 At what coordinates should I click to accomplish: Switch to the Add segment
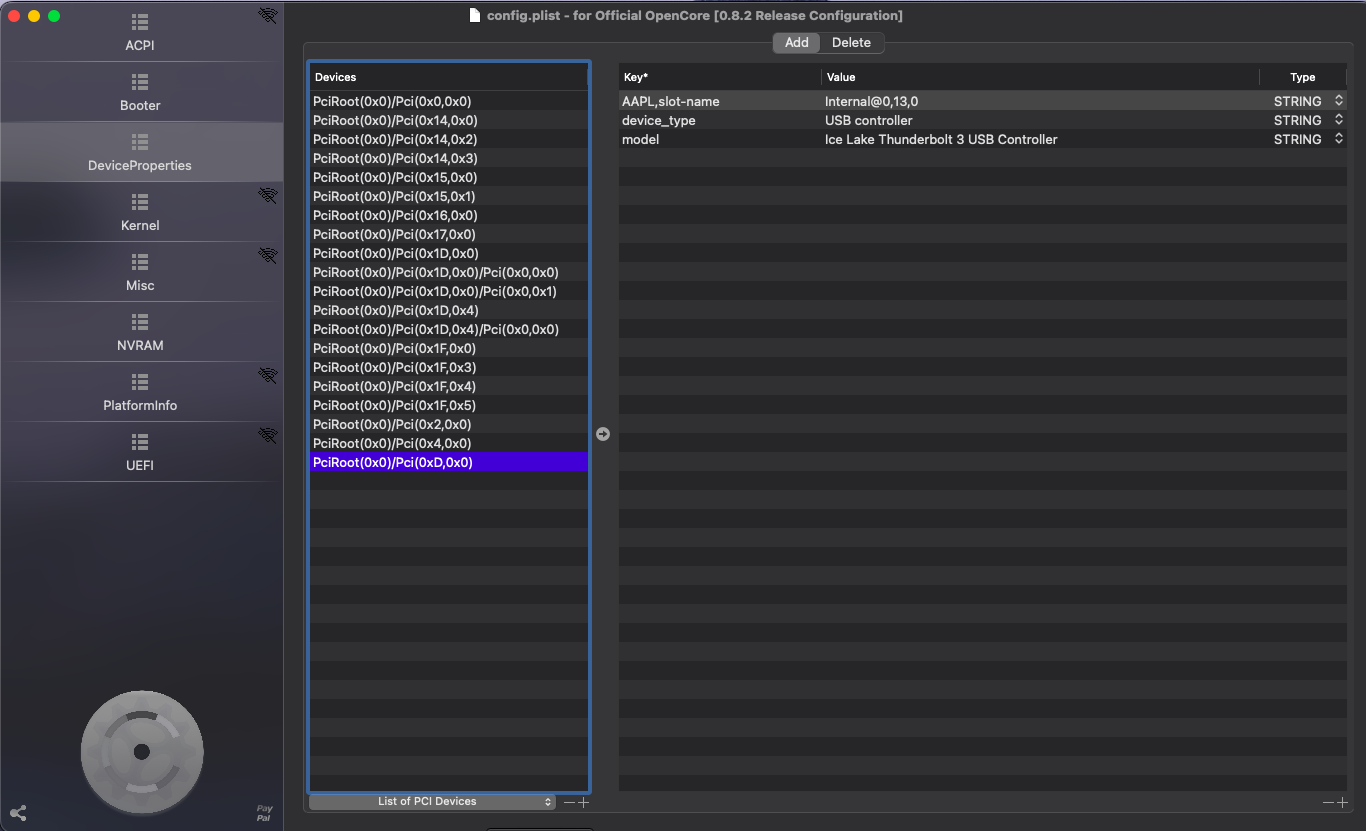[x=796, y=43]
